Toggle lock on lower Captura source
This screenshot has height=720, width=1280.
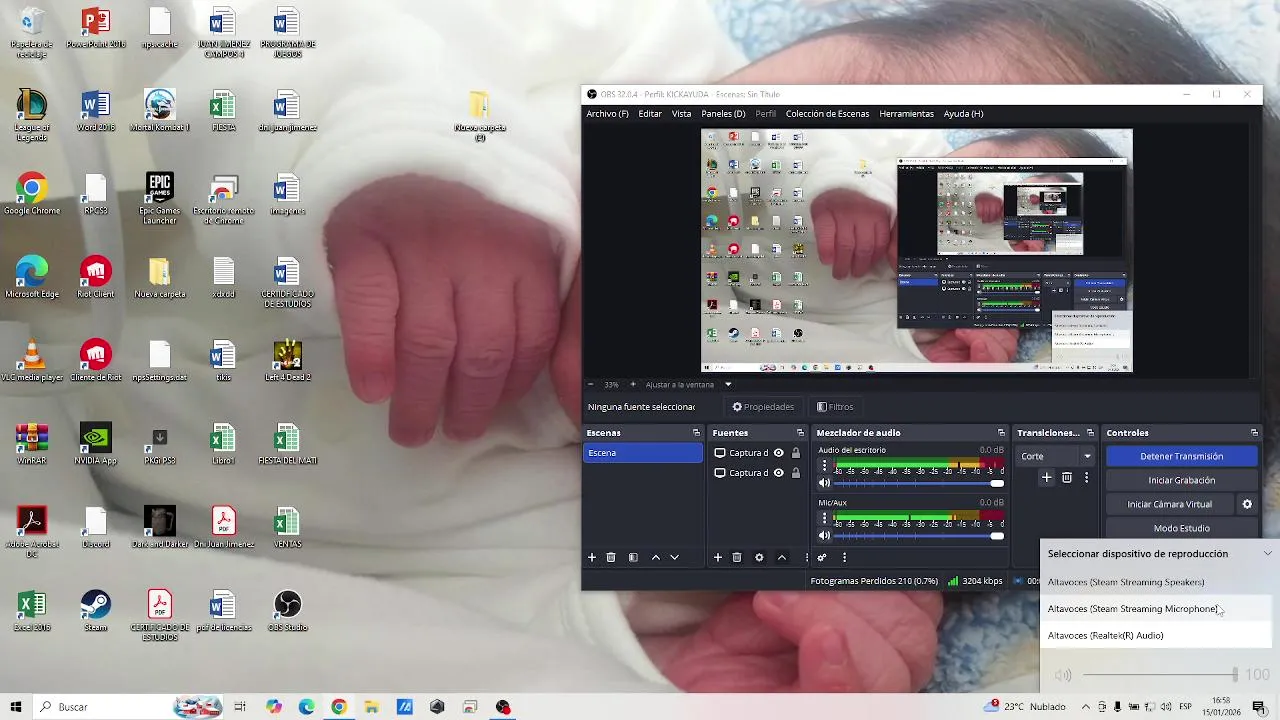point(796,473)
